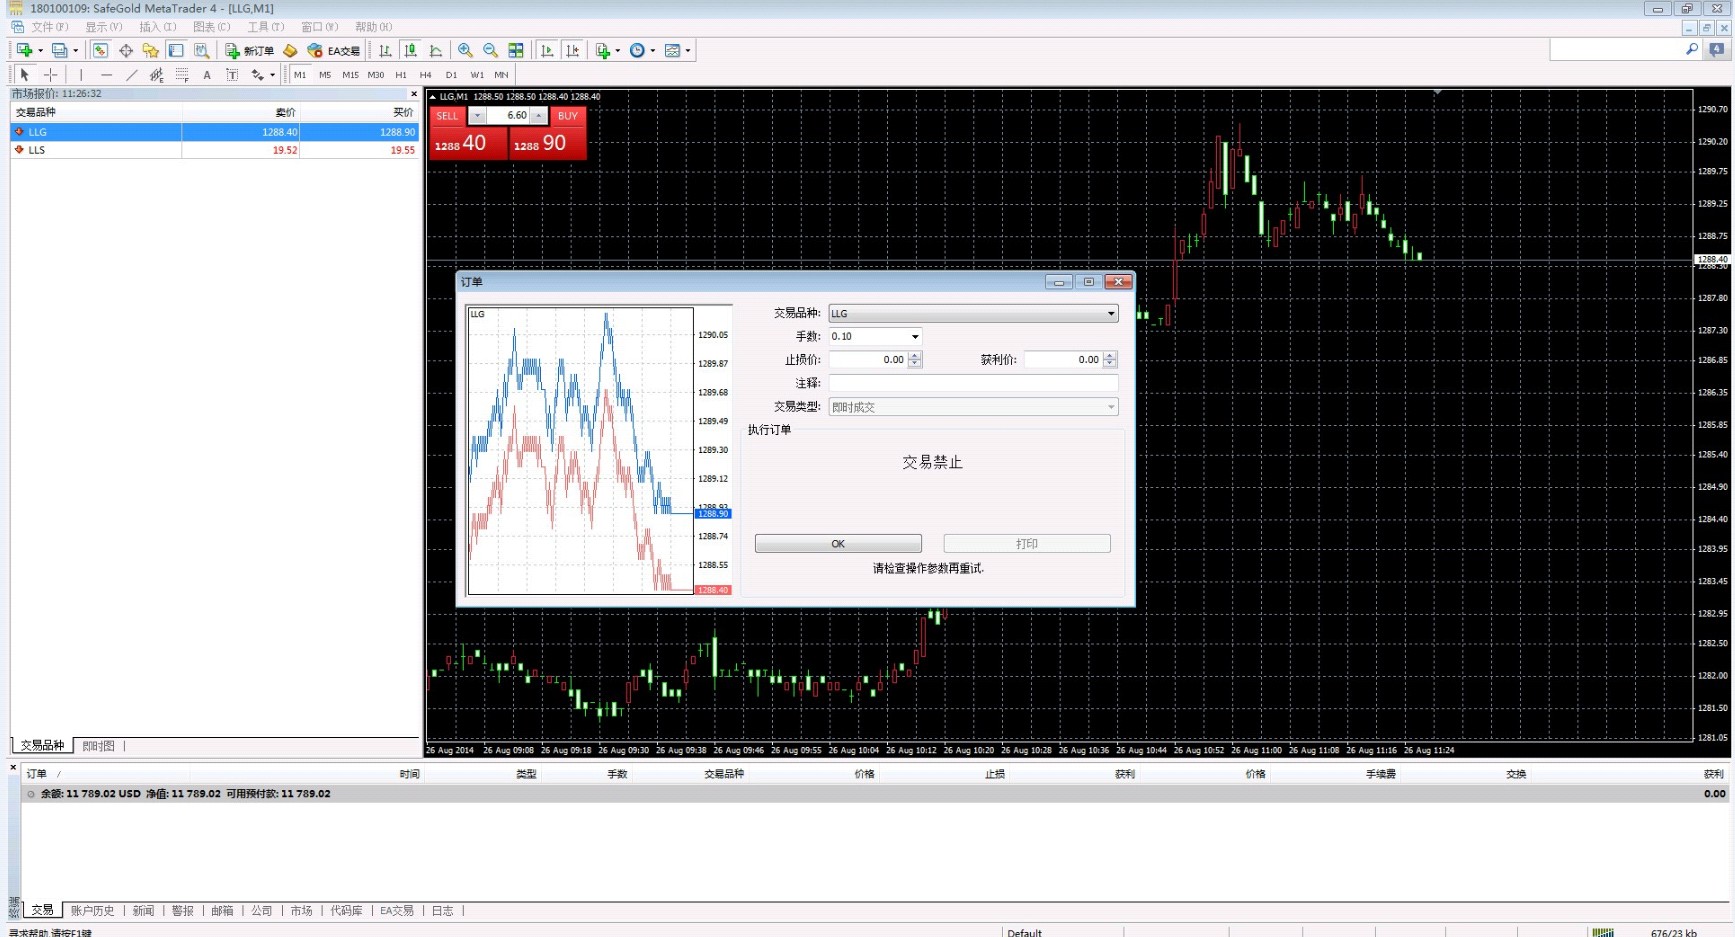Switch to 即时图 tab in Market Watch
Viewport: 1735px width, 937px height.
tap(98, 746)
